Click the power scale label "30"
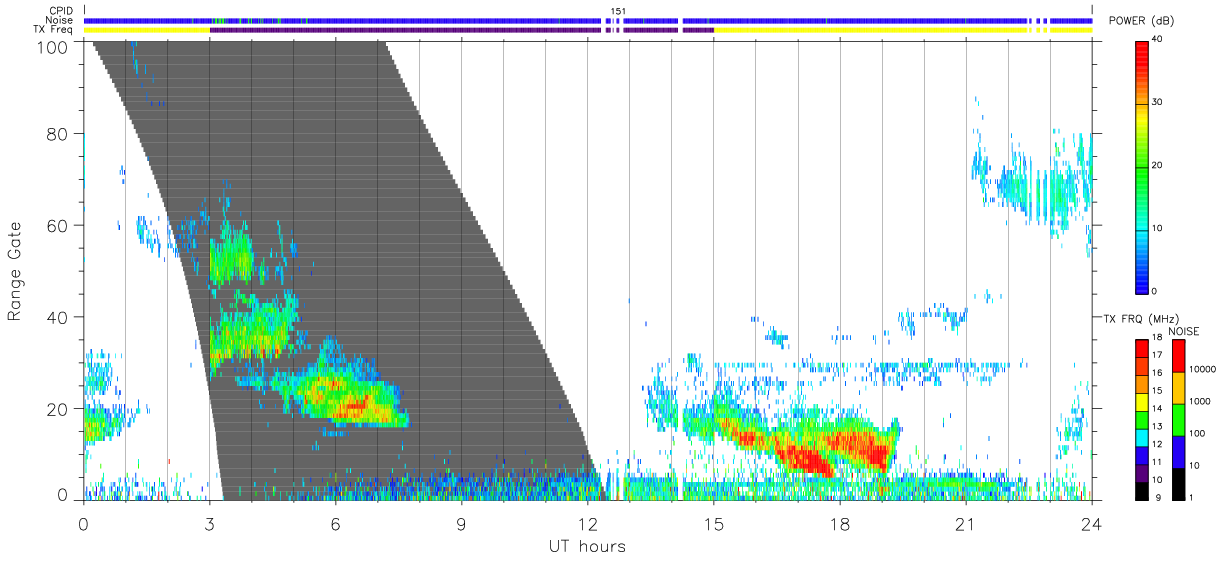 pos(1159,102)
